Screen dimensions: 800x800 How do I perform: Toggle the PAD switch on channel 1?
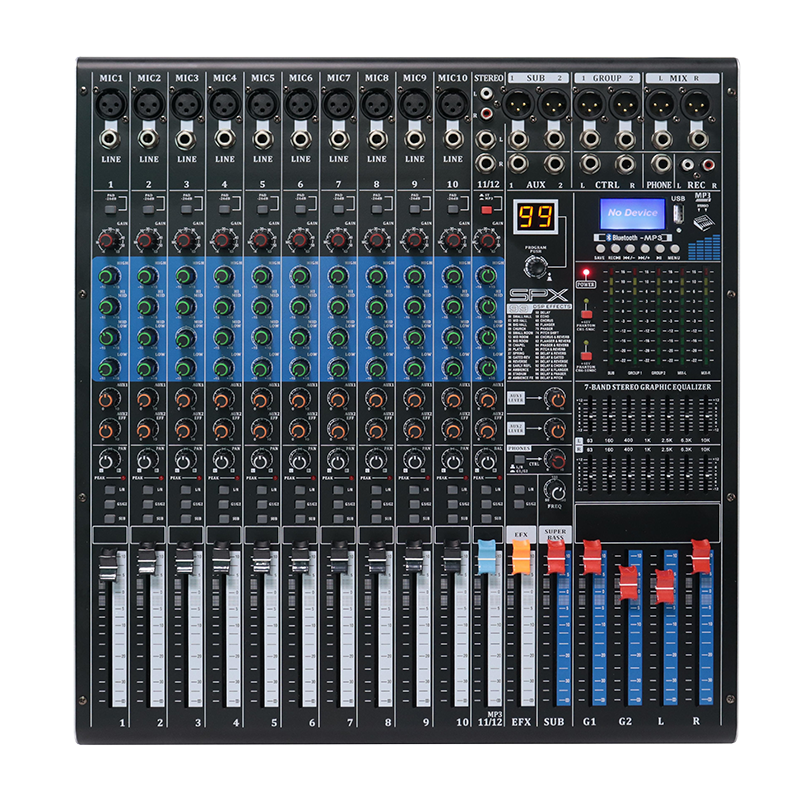[x=111, y=209]
